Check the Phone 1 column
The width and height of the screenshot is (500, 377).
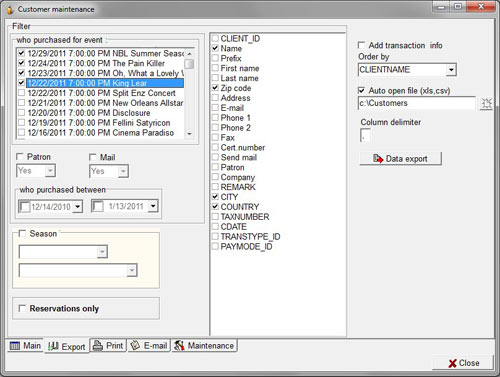[215, 118]
